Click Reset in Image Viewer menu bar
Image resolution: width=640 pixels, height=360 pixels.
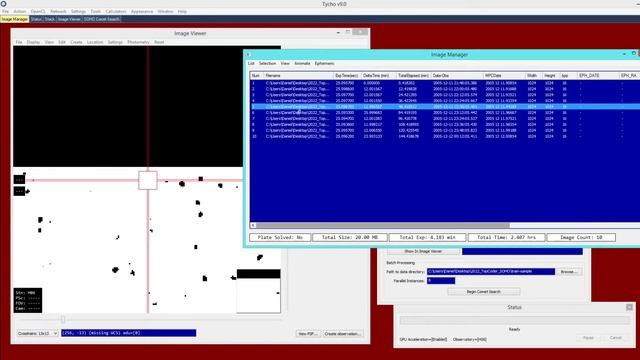[159, 42]
